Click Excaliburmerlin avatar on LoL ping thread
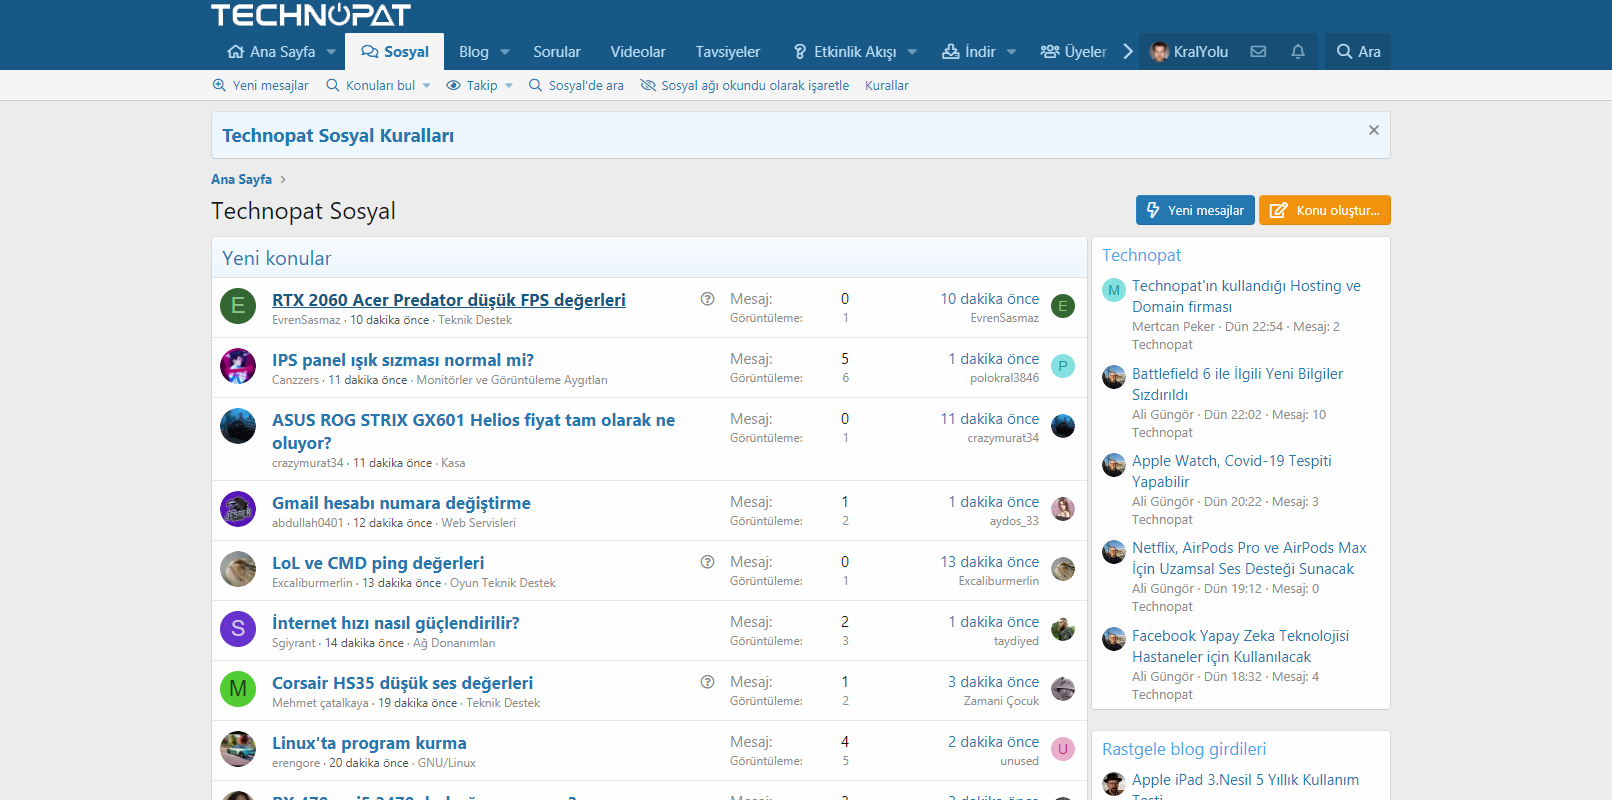The height and width of the screenshot is (800, 1612). click(238, 569)
